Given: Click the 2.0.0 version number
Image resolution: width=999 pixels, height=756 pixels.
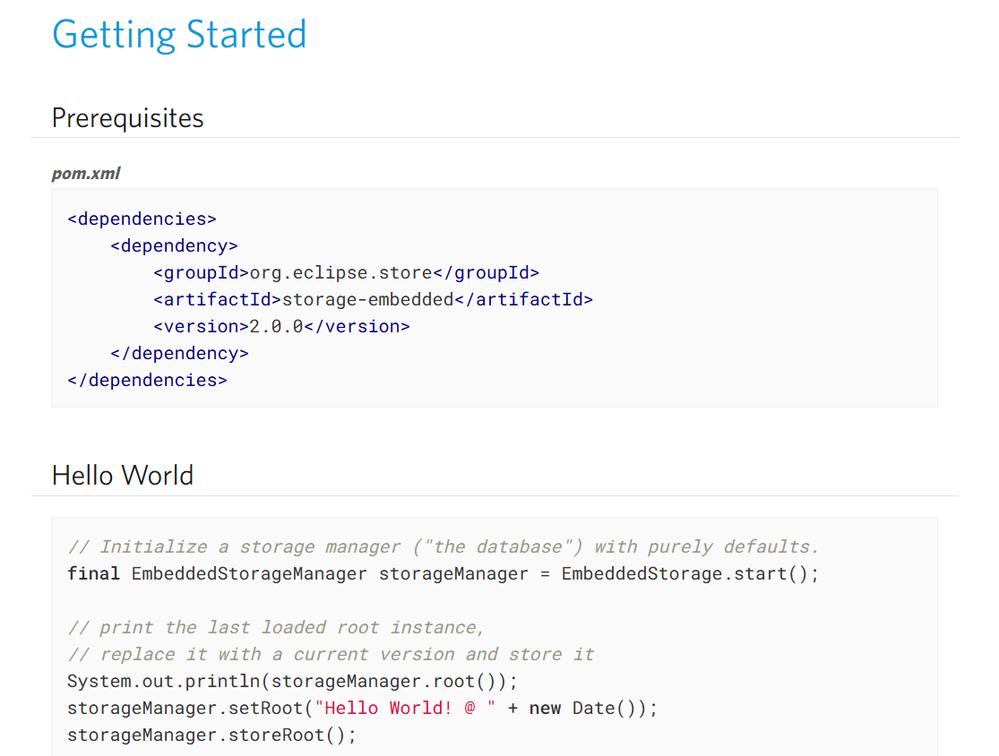Looking at the screenshot, I should pos(277,326).
